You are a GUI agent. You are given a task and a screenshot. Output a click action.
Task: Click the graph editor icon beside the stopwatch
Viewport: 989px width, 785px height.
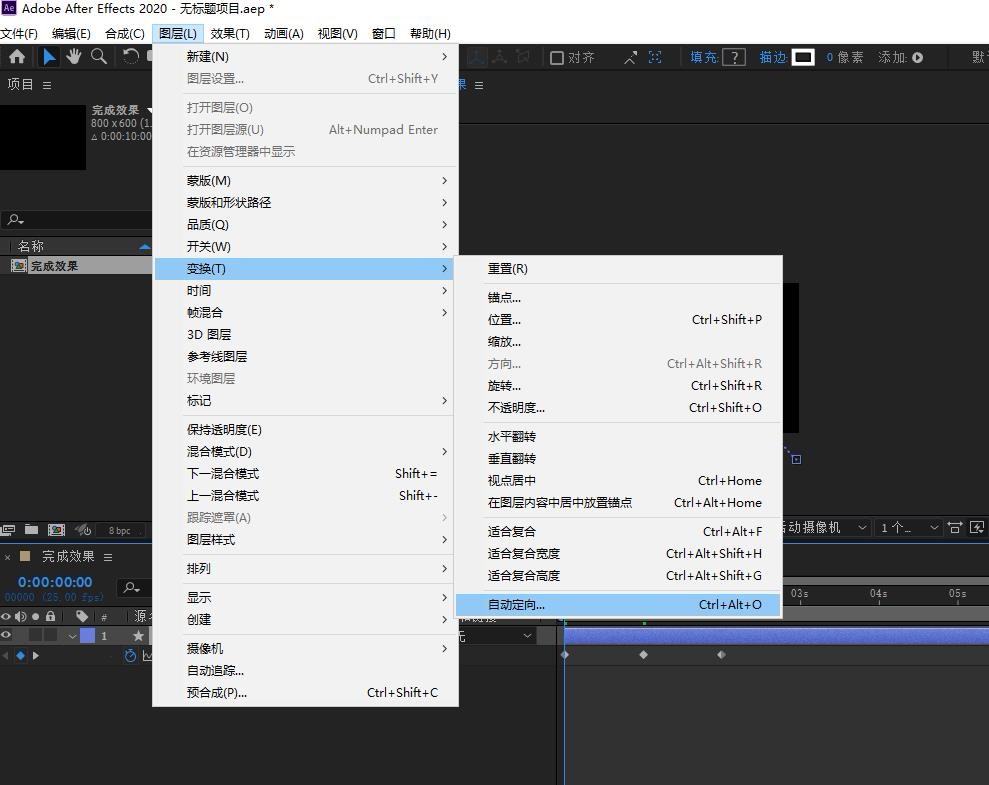click(147, 656)
